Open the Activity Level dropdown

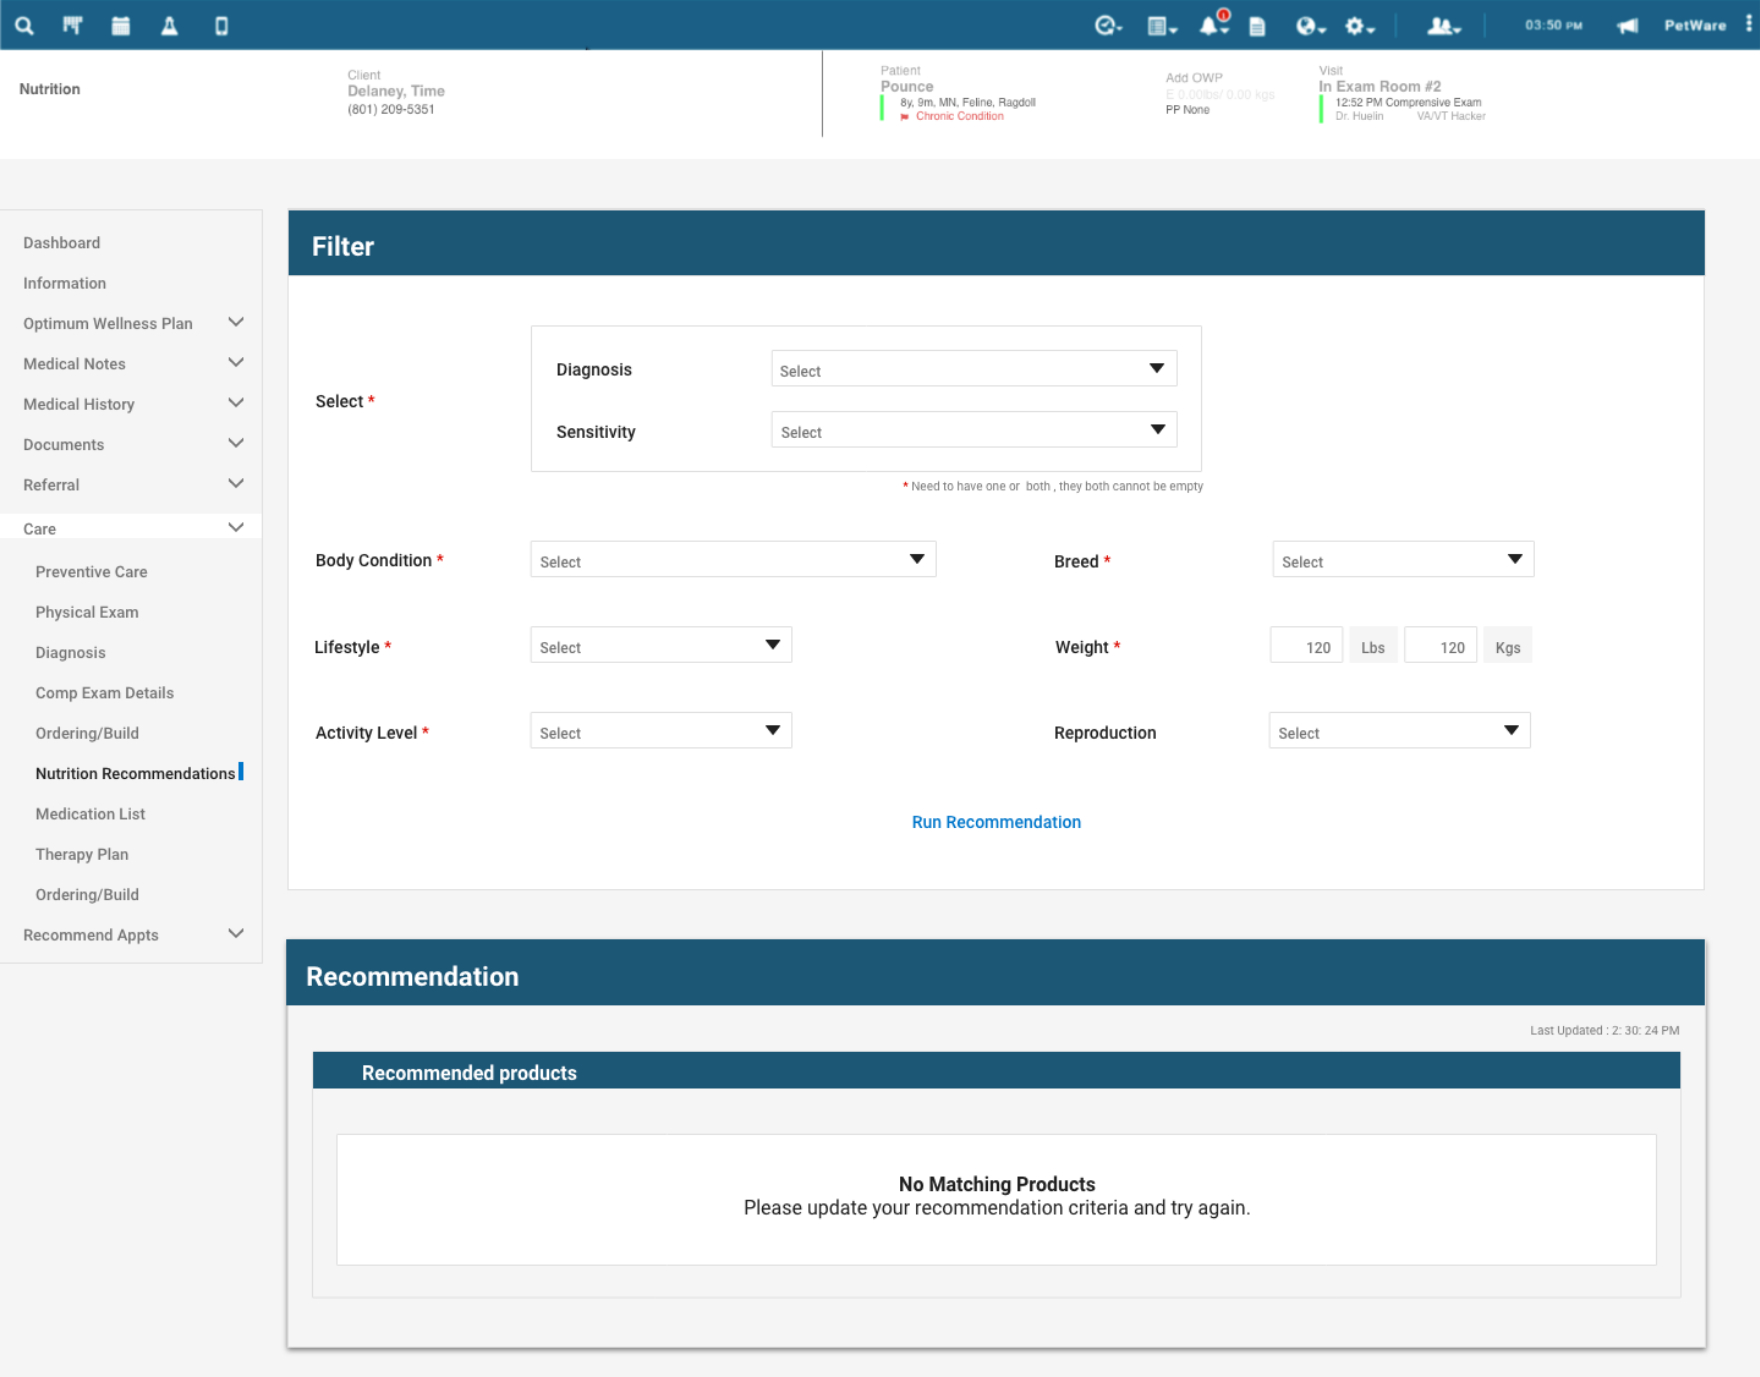pyautogui.click(x=661, y=731)
